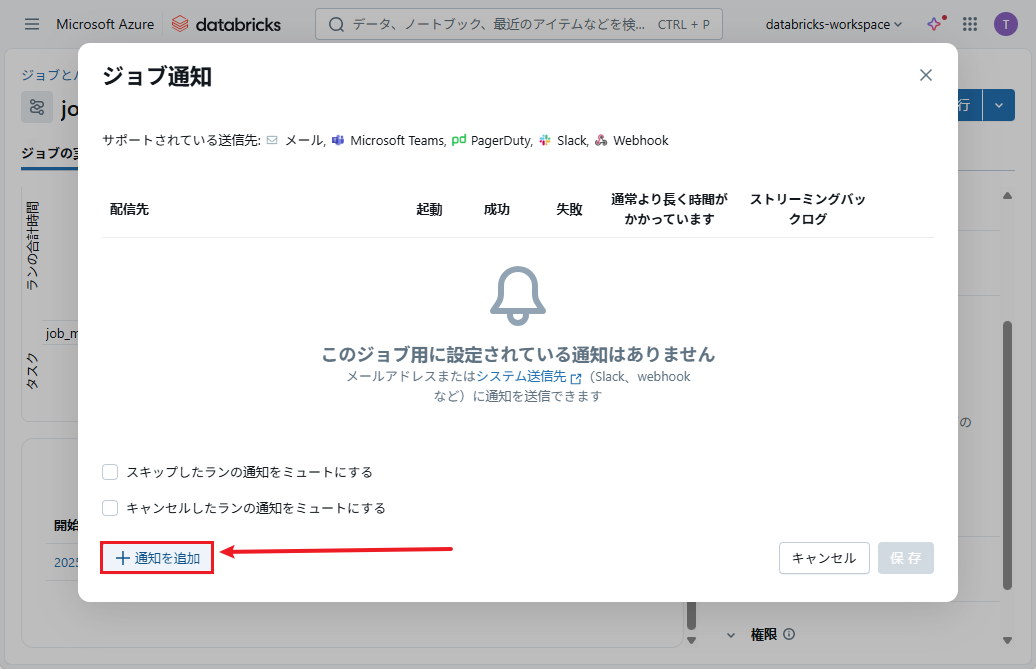
Task: Click the search box in top bar
Action: [x=518, y=24]
